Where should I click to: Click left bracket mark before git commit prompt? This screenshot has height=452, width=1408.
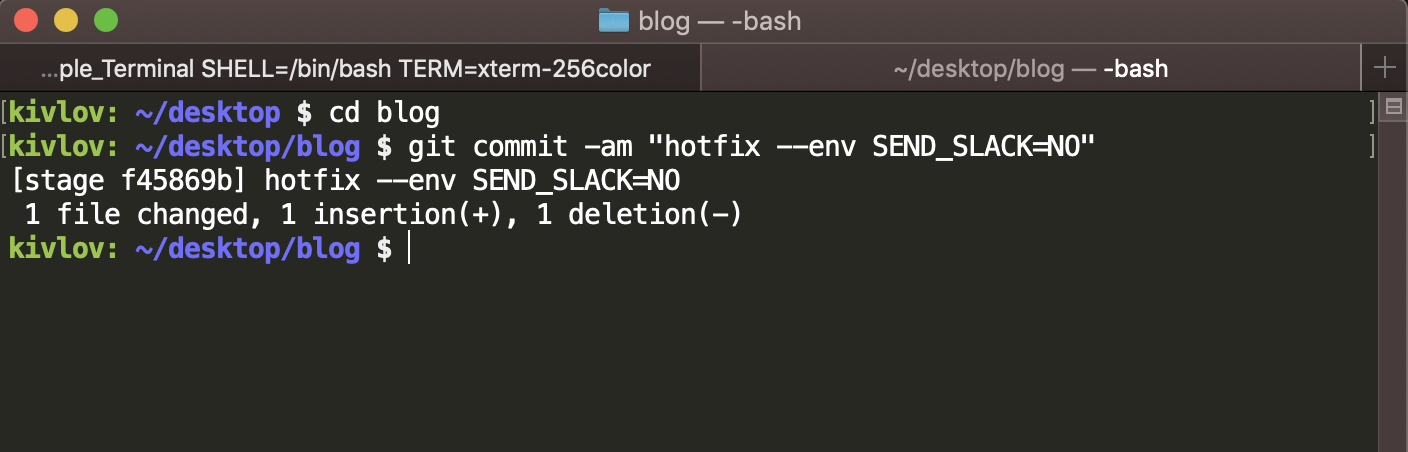click(5, 147)
